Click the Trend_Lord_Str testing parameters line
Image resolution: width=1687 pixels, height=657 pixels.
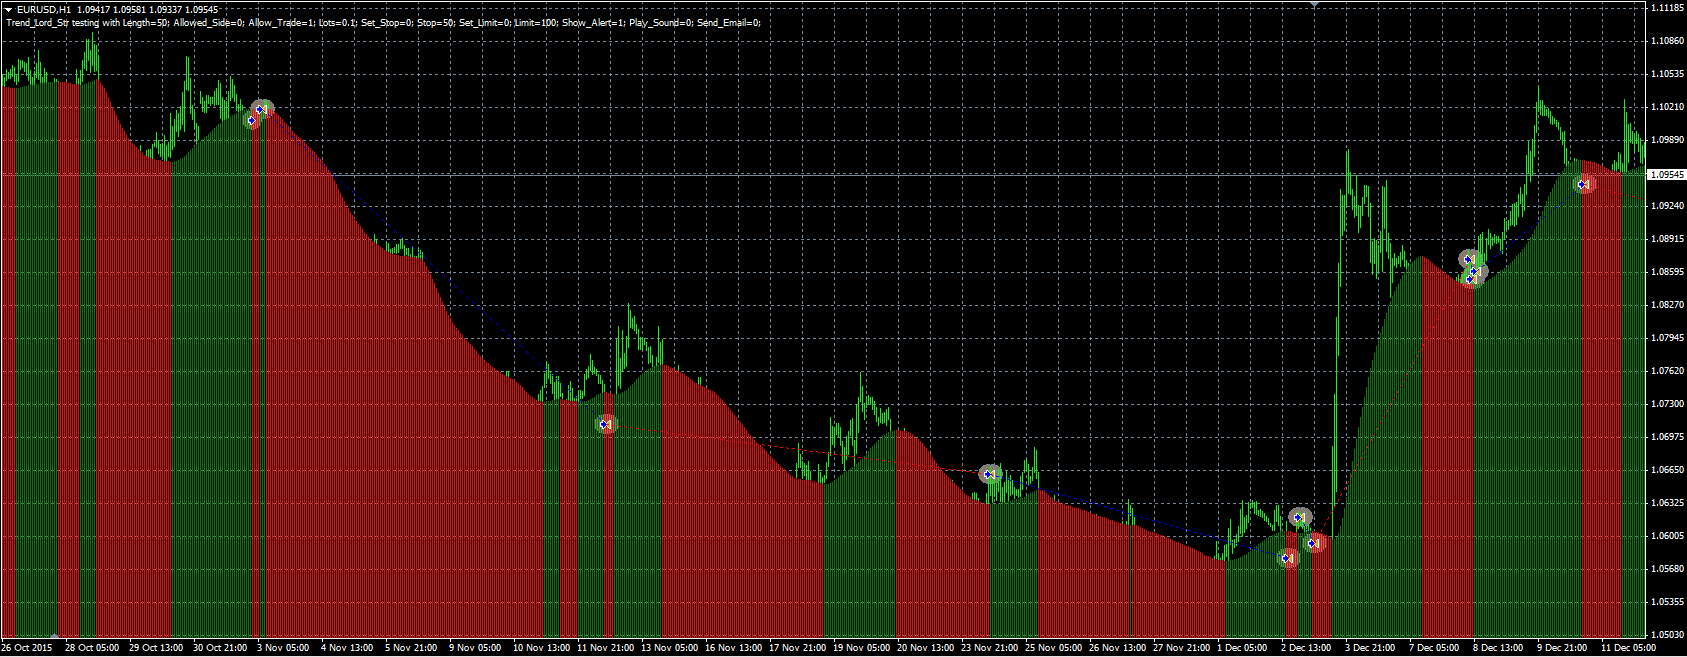pos(383,22)
